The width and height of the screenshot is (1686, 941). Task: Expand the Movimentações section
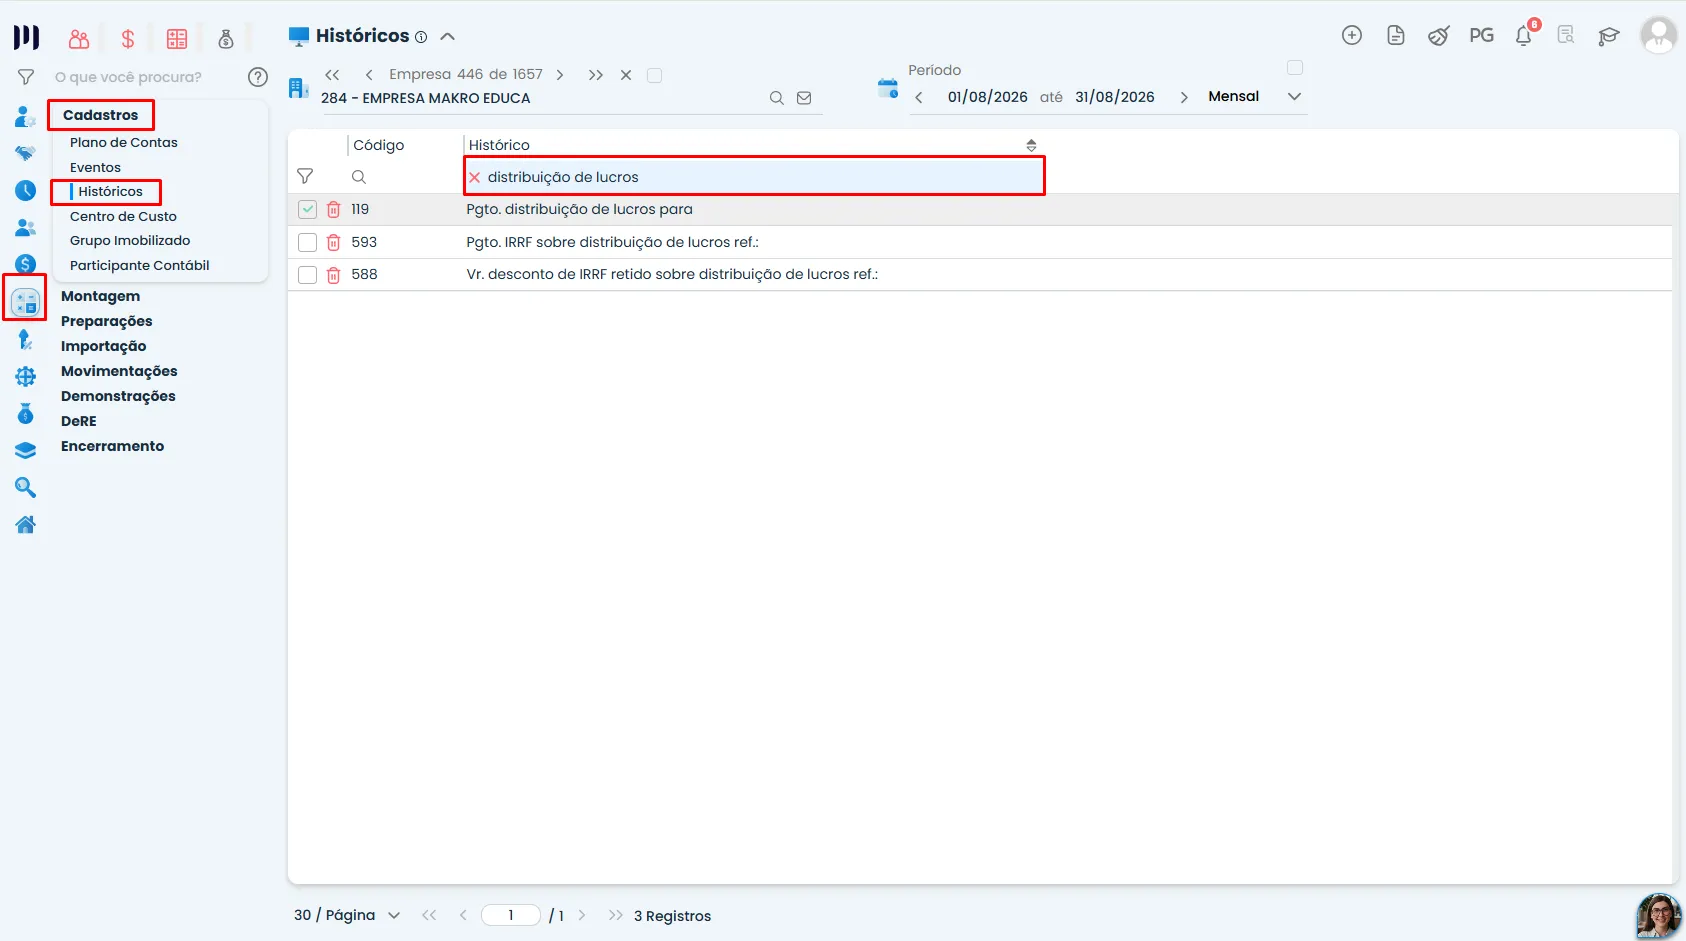(119, 371)
